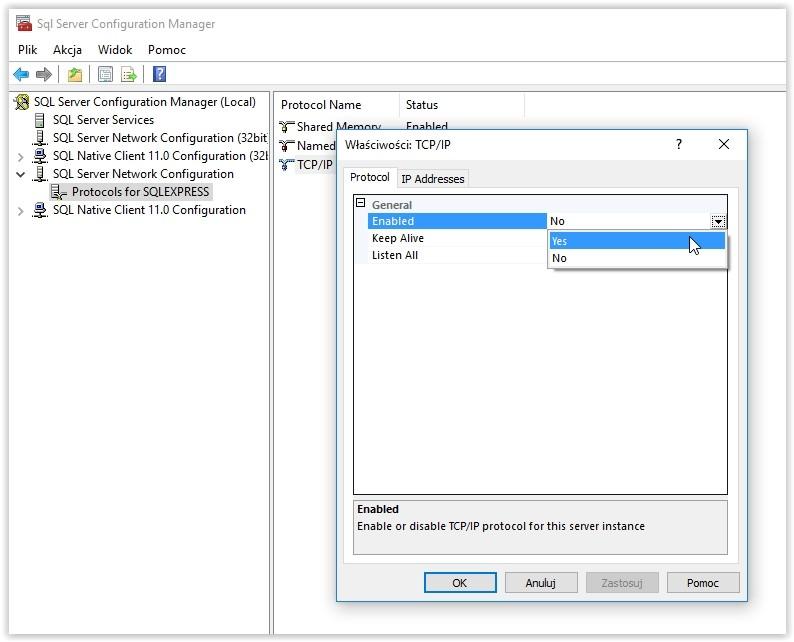Choose Yes in the Enabled dropdown

pos(637,241)
